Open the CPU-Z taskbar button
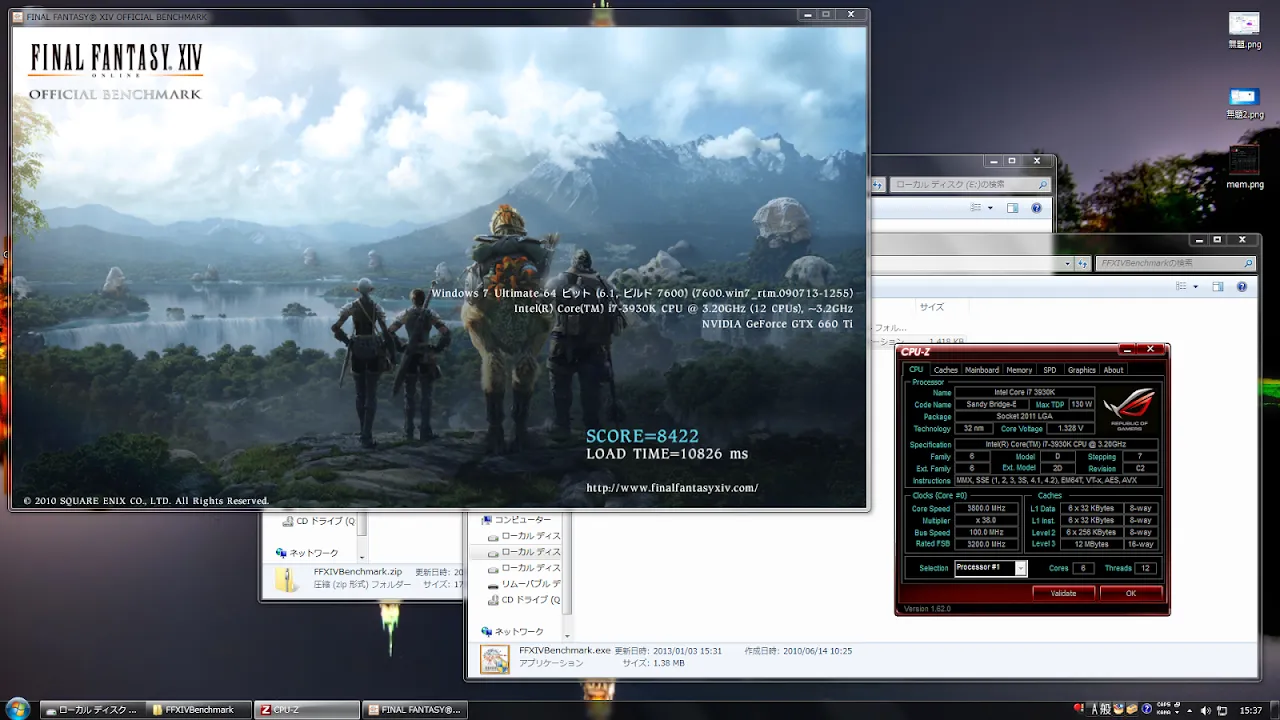This screenshot has width=1280, height=720. point(305,710)
